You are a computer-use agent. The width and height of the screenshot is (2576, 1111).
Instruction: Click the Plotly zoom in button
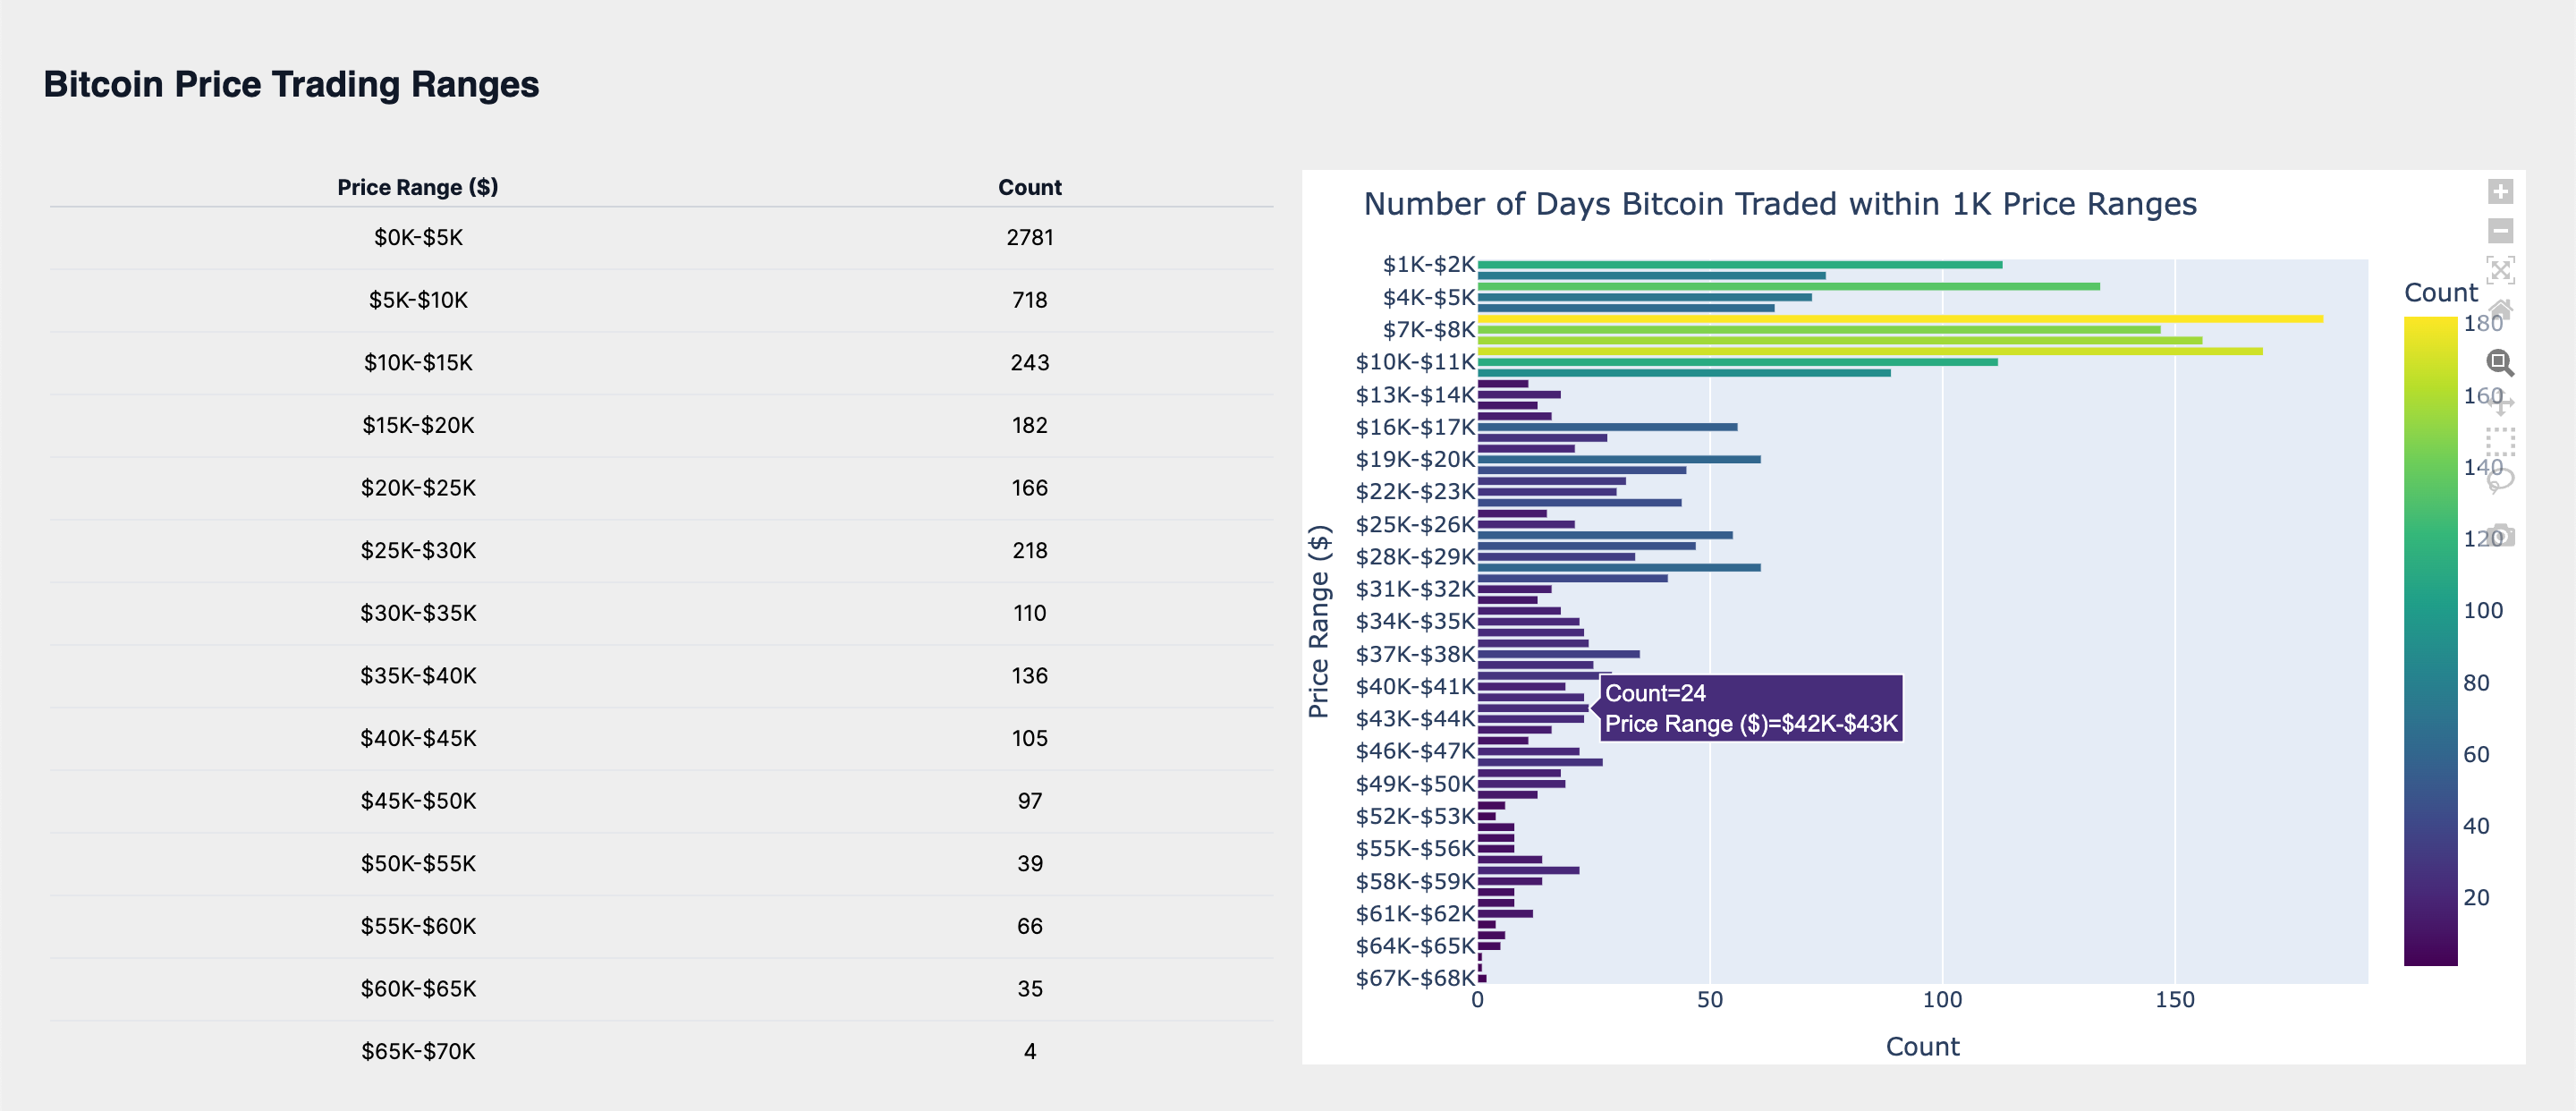click(2500, 191)
